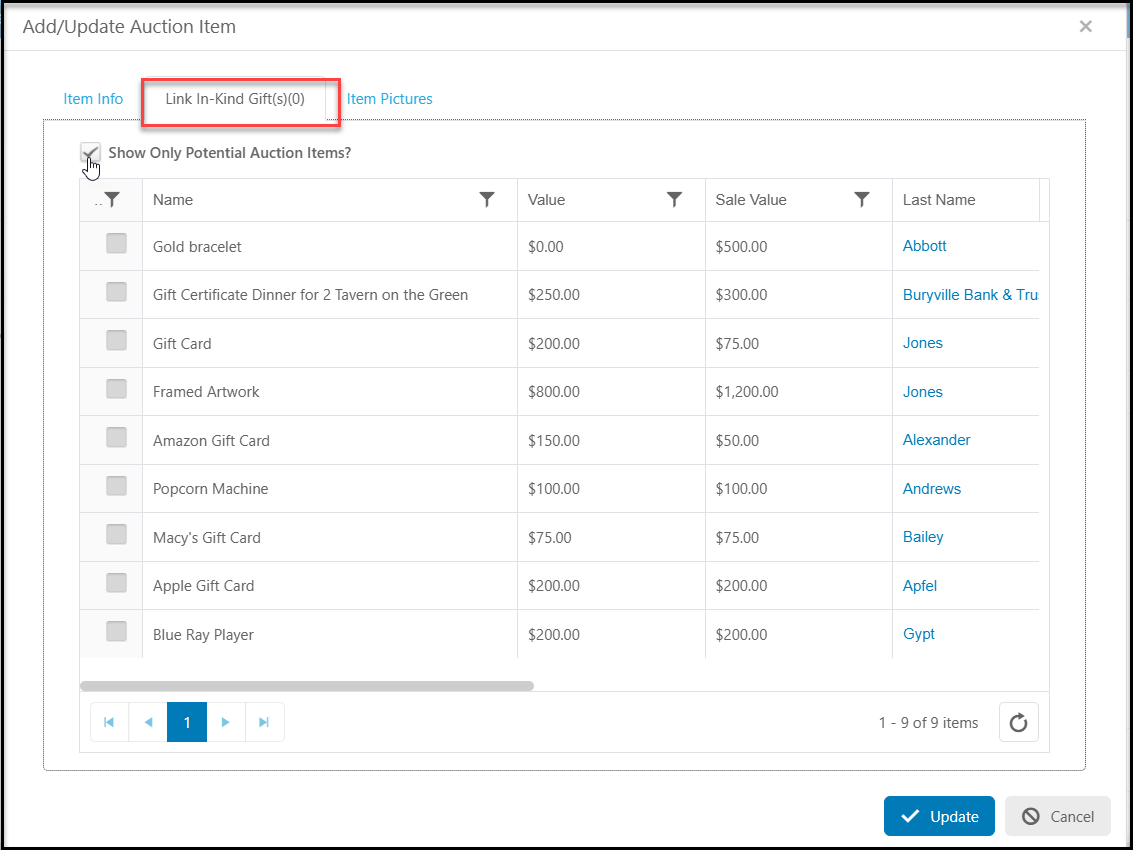Image resolution: width=1133 pixels, height=850 pixels.
Task: Click the $500.00 sale value cell
Action: pyautogui.click(x=798, y=246)
